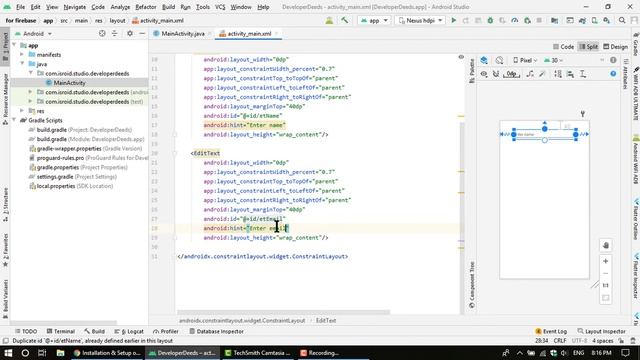Open the Android project view dropdown
This screenshot has height=360, width=640.
tap(33, 33)
